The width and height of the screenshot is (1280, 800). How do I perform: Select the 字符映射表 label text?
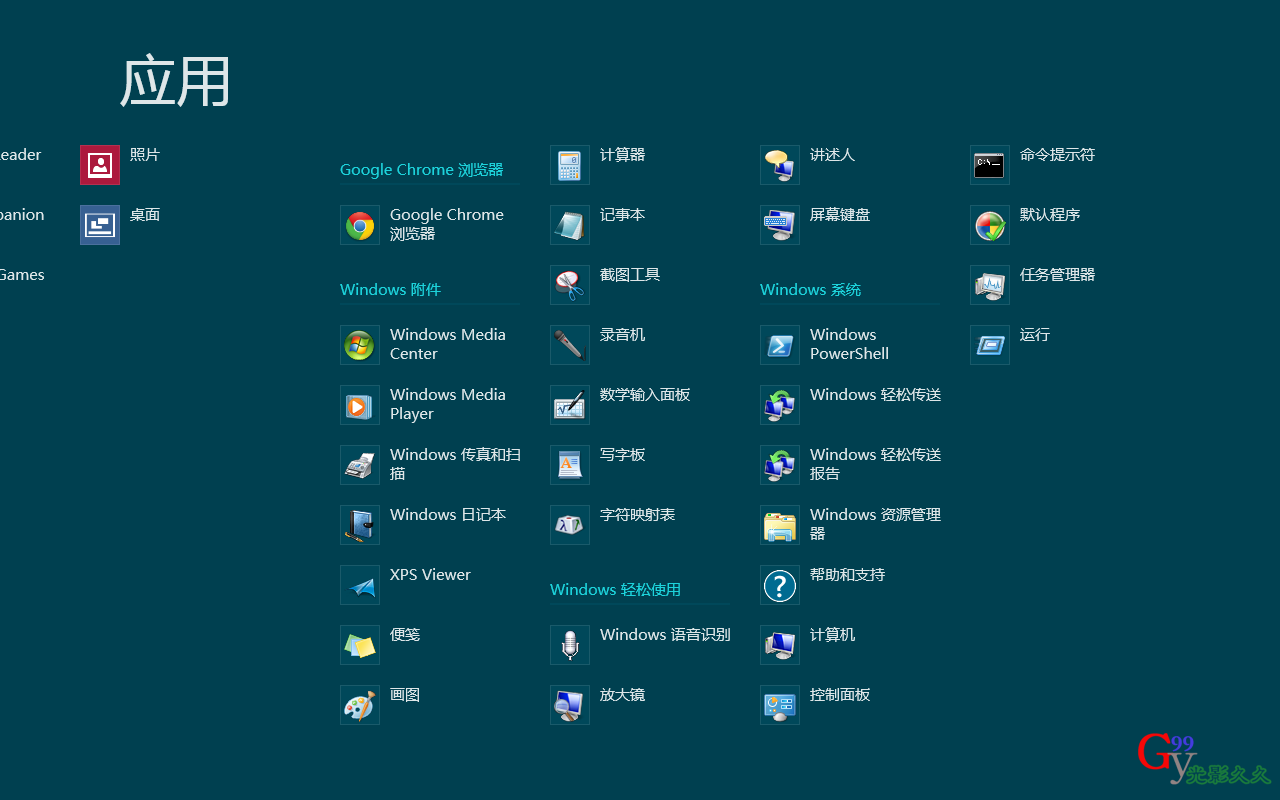(637, 515)
